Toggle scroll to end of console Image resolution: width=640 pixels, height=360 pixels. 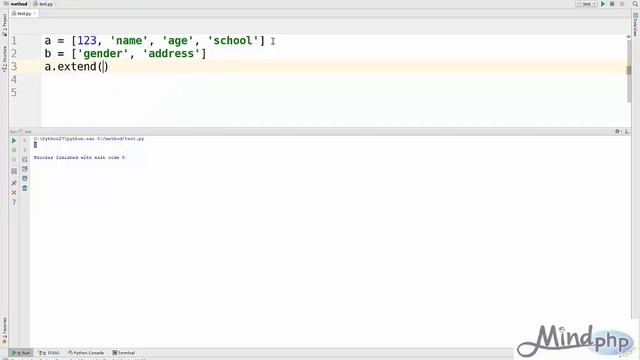point(24,169)
